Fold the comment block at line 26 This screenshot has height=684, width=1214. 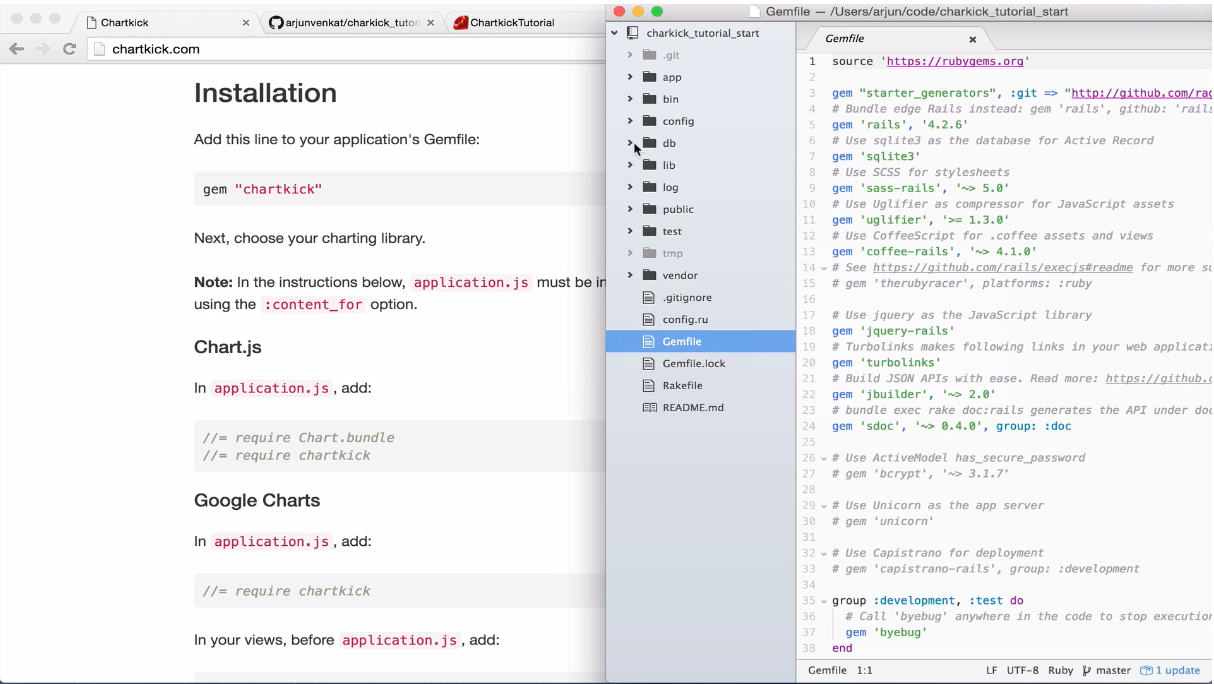824,458
